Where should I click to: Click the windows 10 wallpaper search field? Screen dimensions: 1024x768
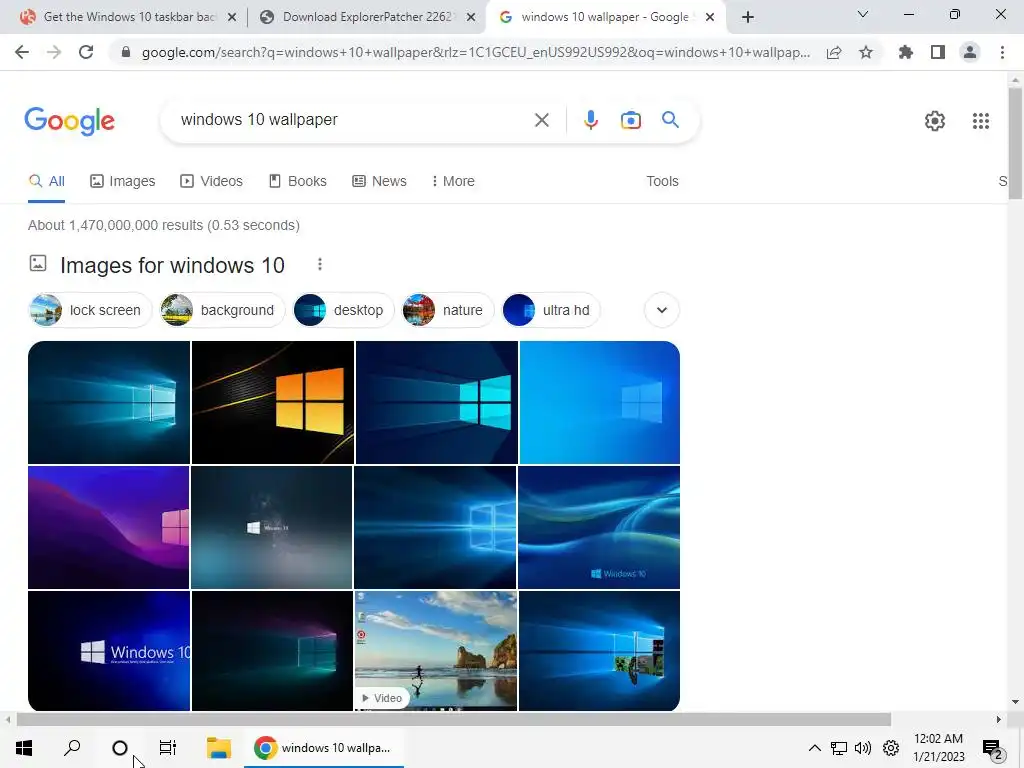click(x=353, y=120)
